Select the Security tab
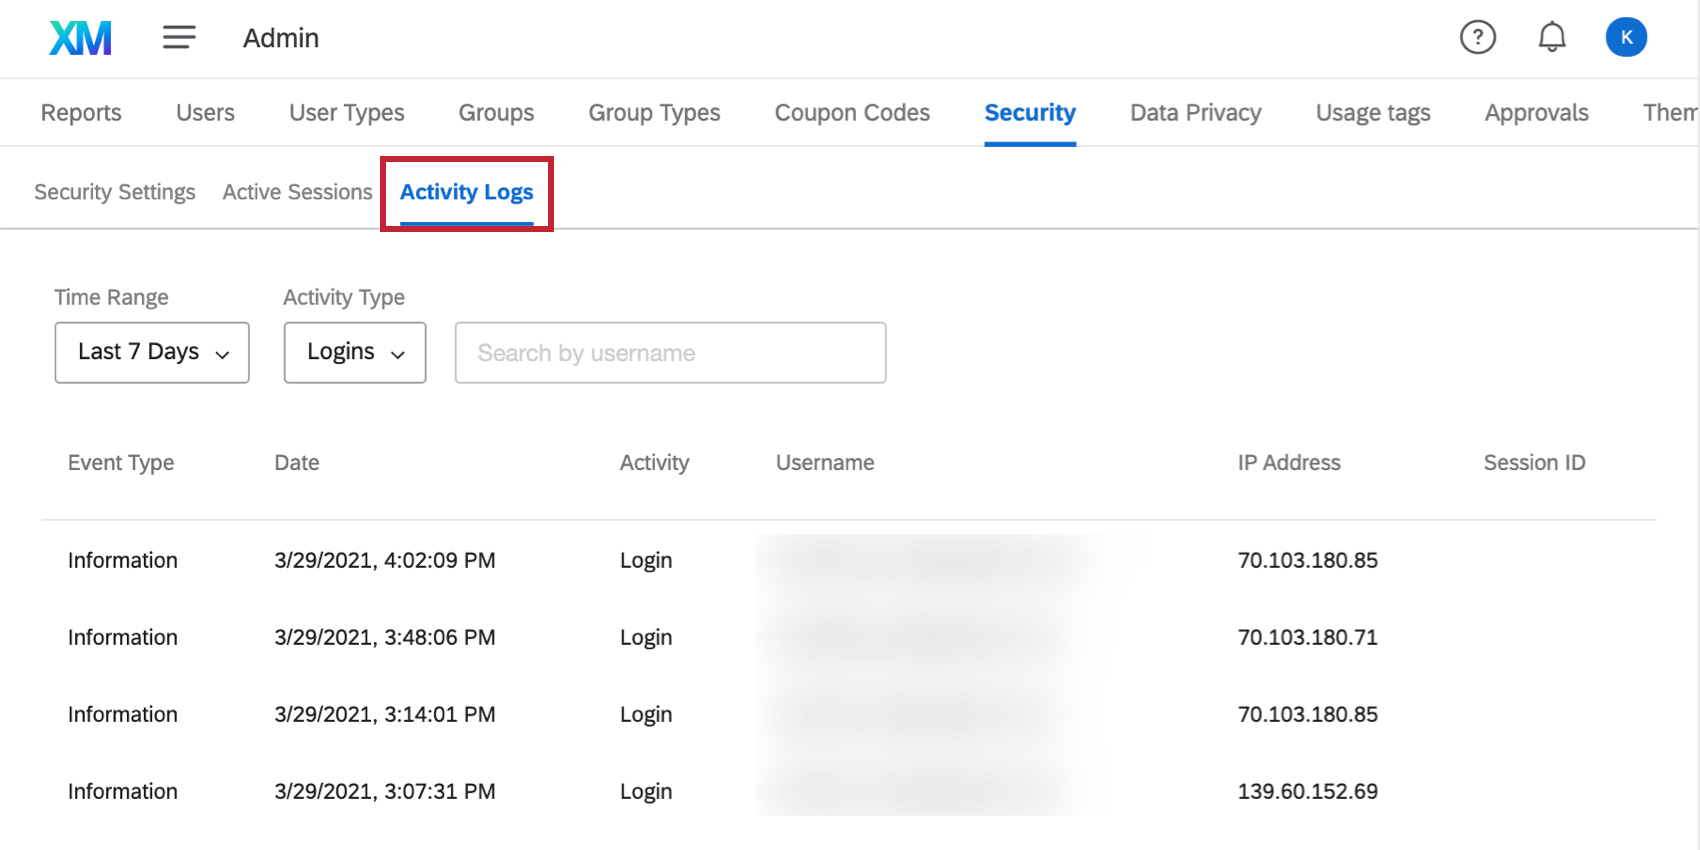The image size is (1700, 850). pos(1030,113)
